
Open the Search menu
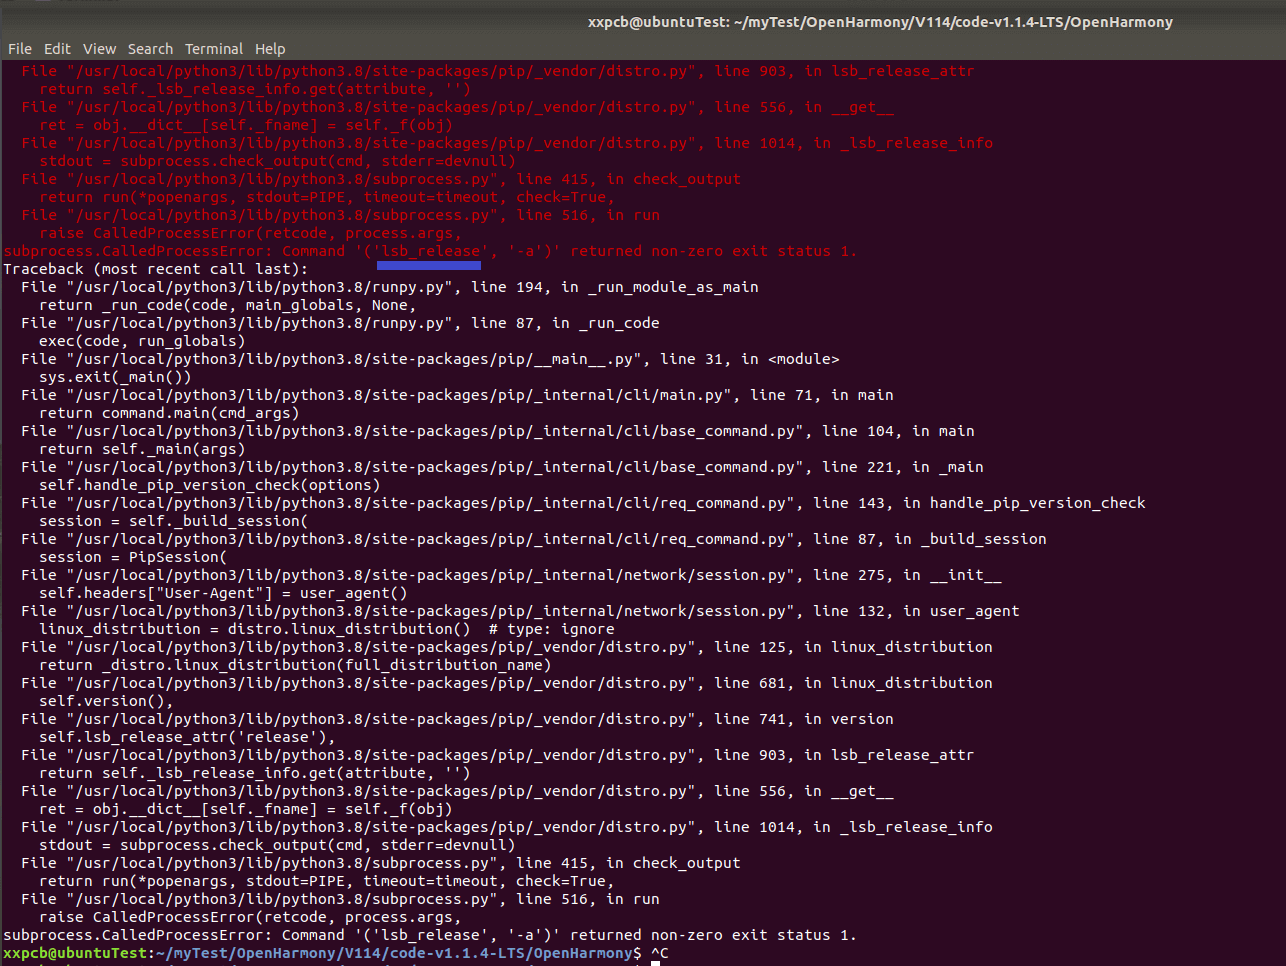150,48
